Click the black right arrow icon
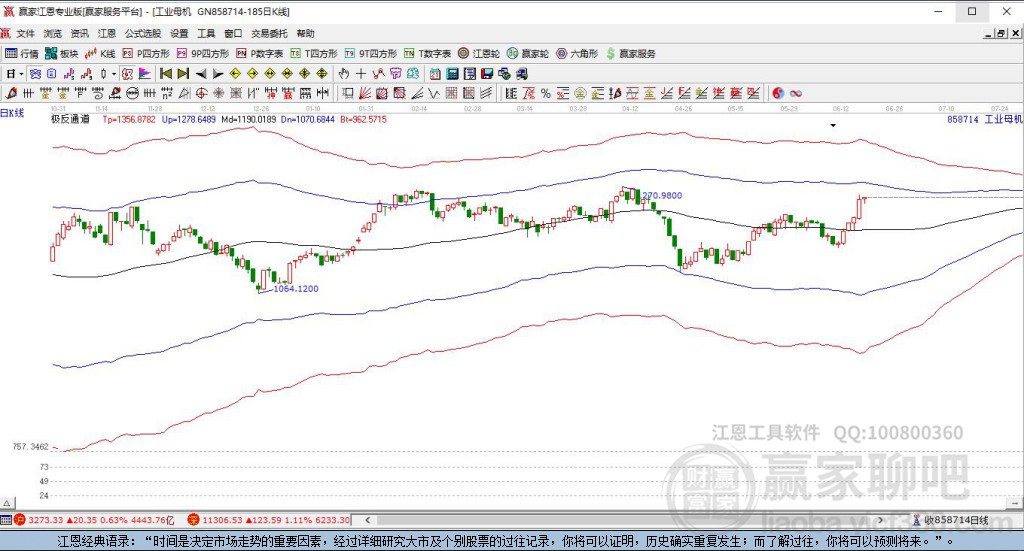This screenshot has width=1024, height=551. (x=218, y=74)
